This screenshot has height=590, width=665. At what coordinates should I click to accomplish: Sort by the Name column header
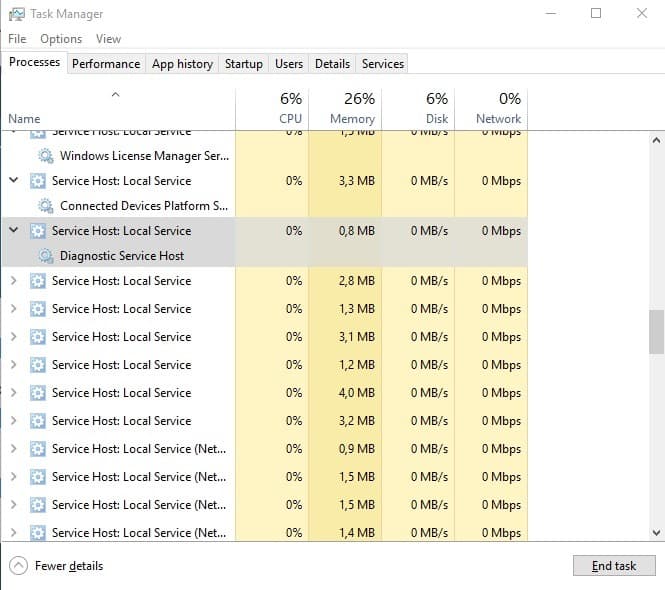118,108
